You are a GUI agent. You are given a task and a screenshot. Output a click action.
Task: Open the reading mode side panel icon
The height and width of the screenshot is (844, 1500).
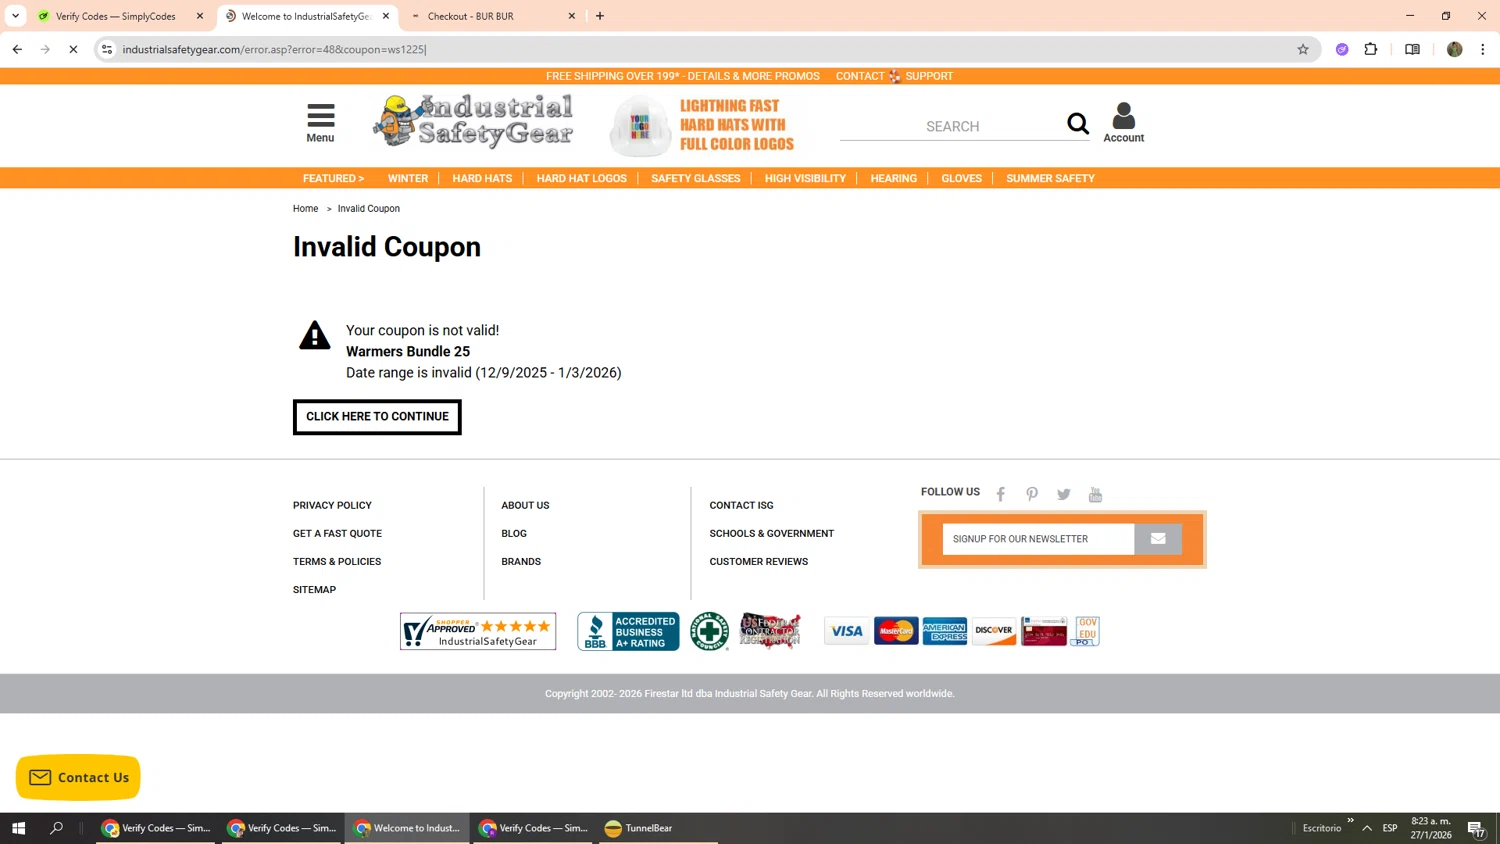click(x=1412, y=49)
